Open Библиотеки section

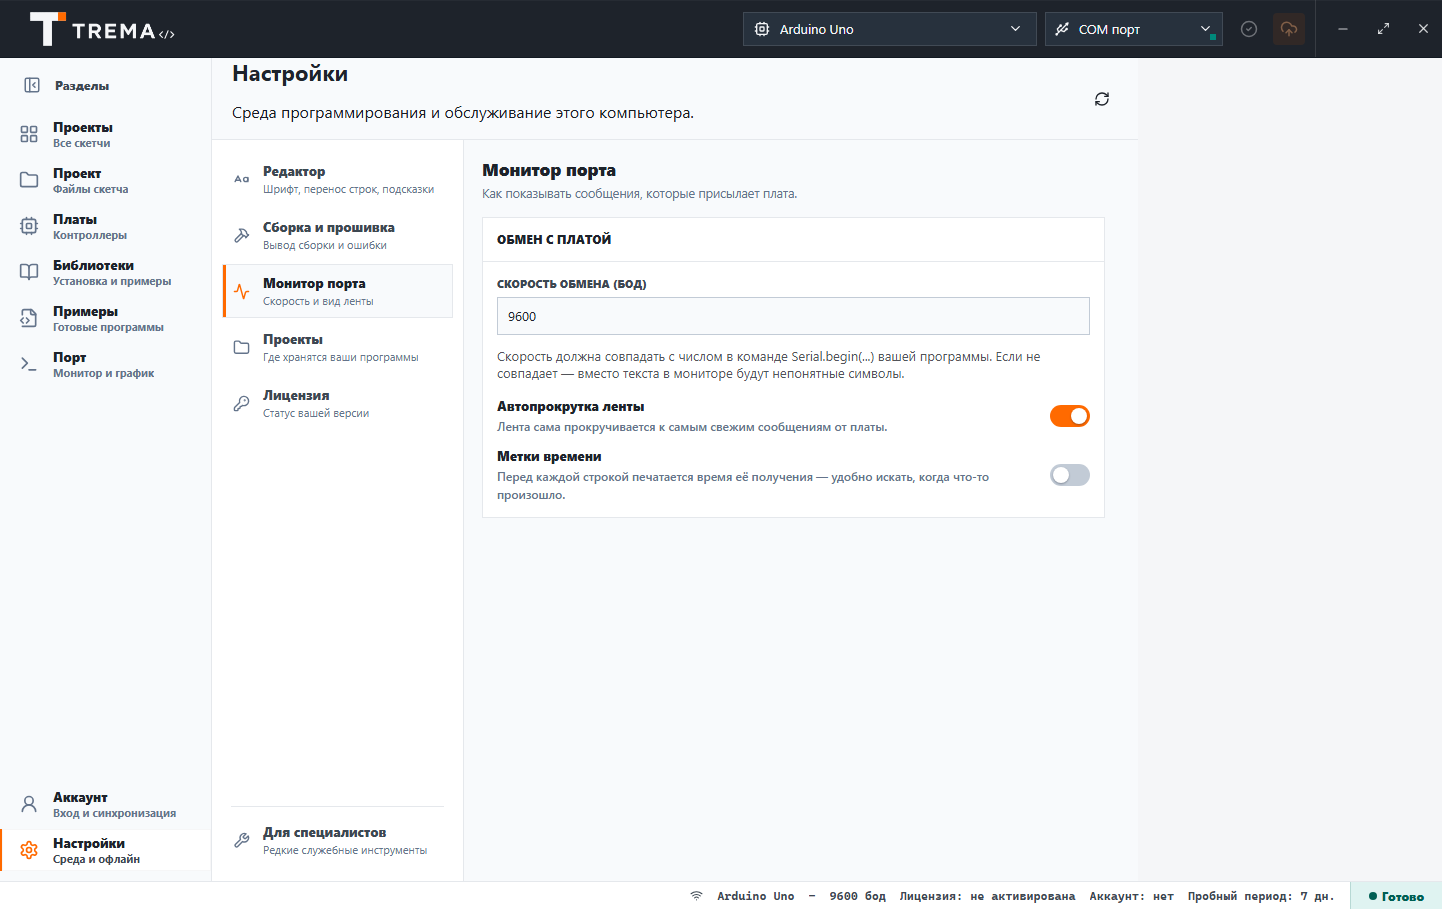tap(105, 272)
